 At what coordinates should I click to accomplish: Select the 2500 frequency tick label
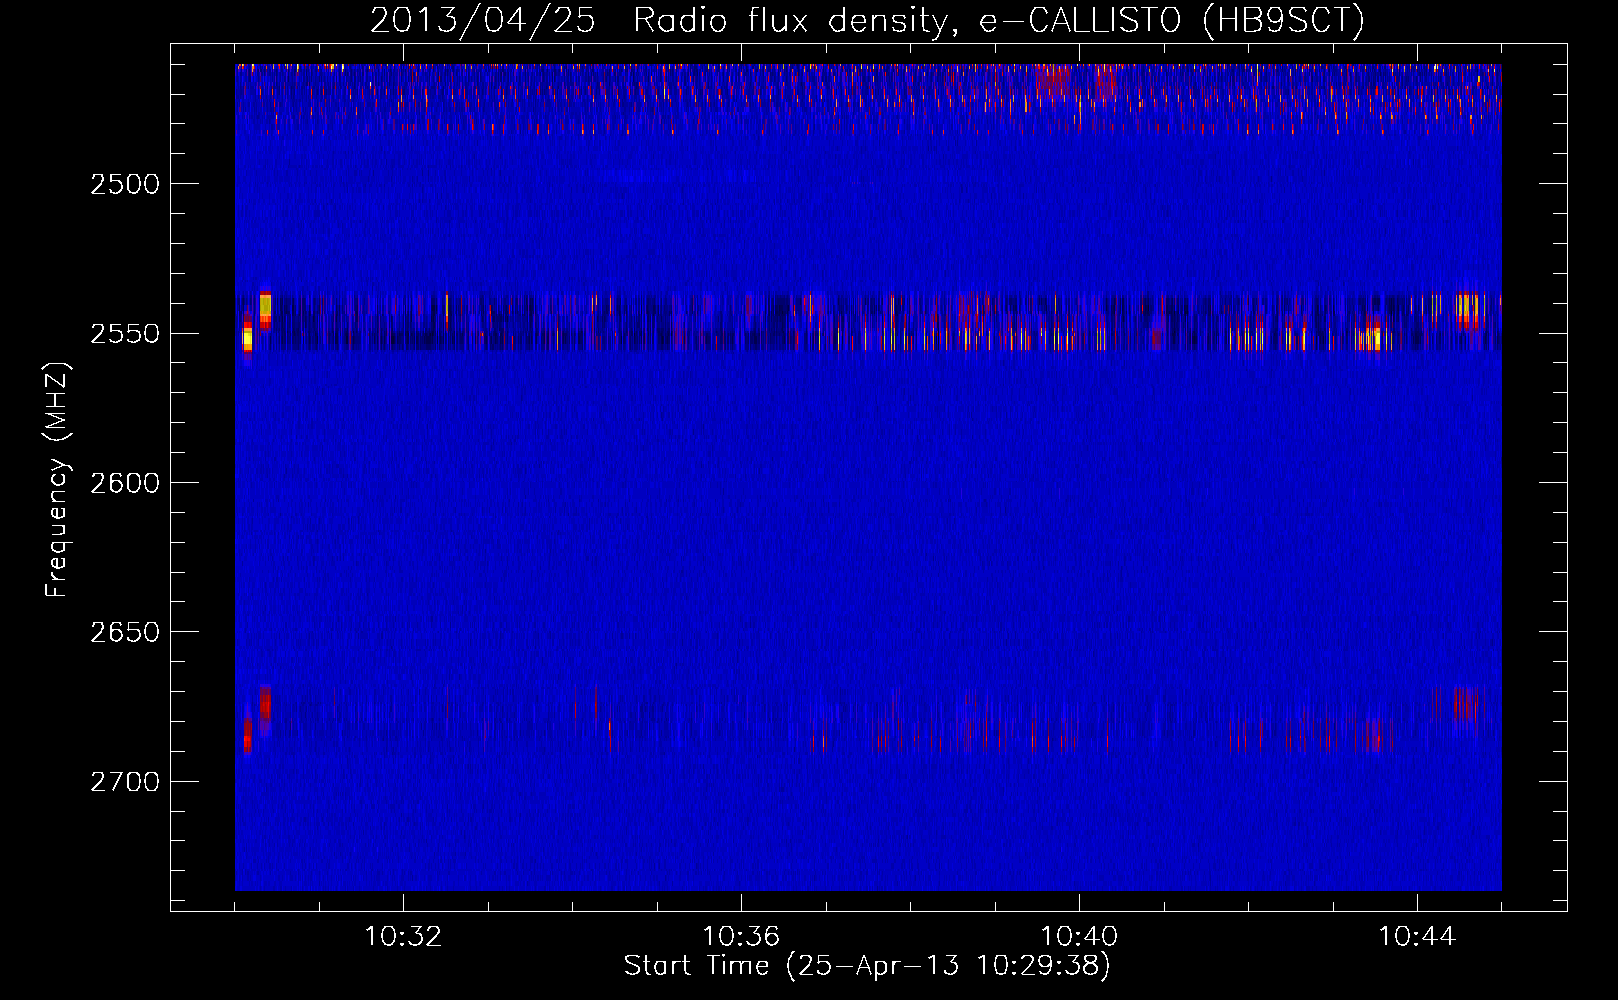click(x=124, y=184)
